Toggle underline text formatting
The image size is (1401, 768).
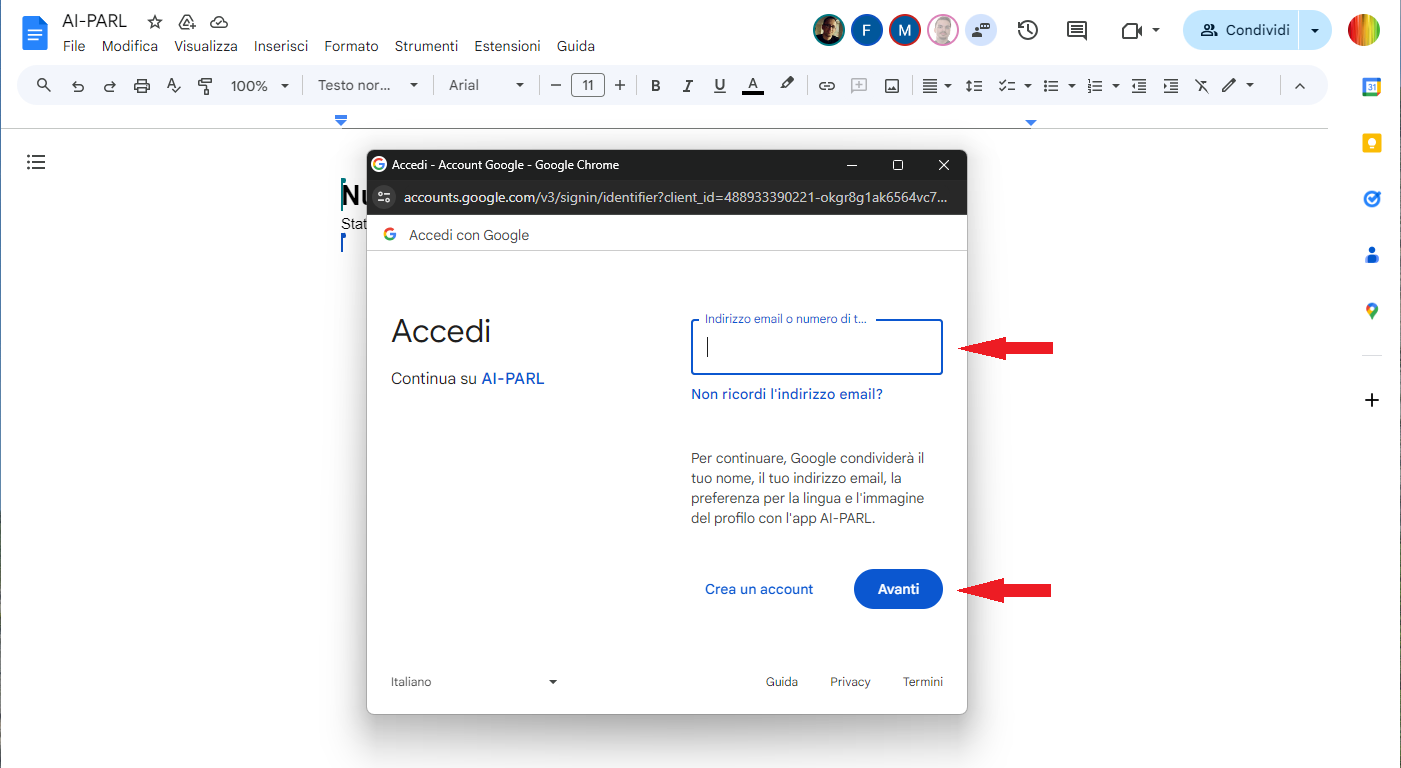point(719,86)
